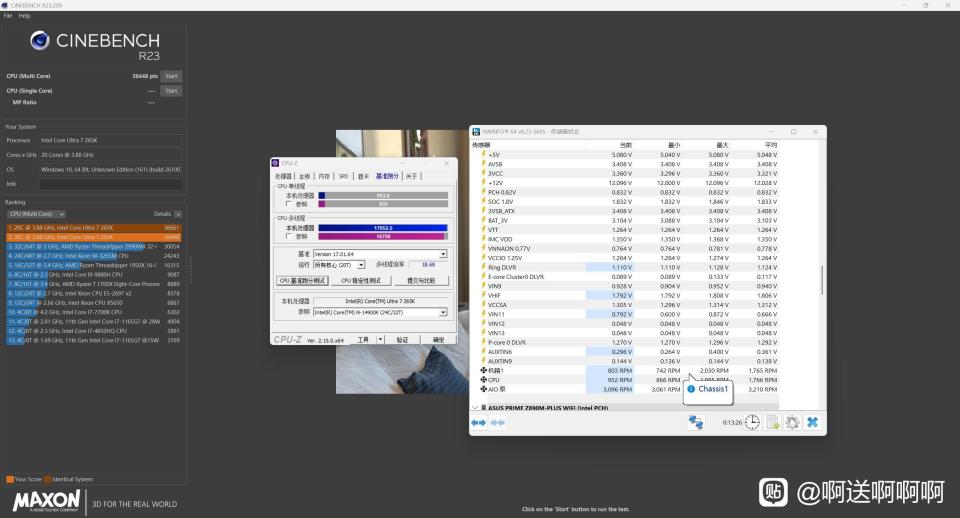Click HWiNFO expand-columns blue arrows icon
Viewport: 960px width, 518px height.
[x=478, y=423]
